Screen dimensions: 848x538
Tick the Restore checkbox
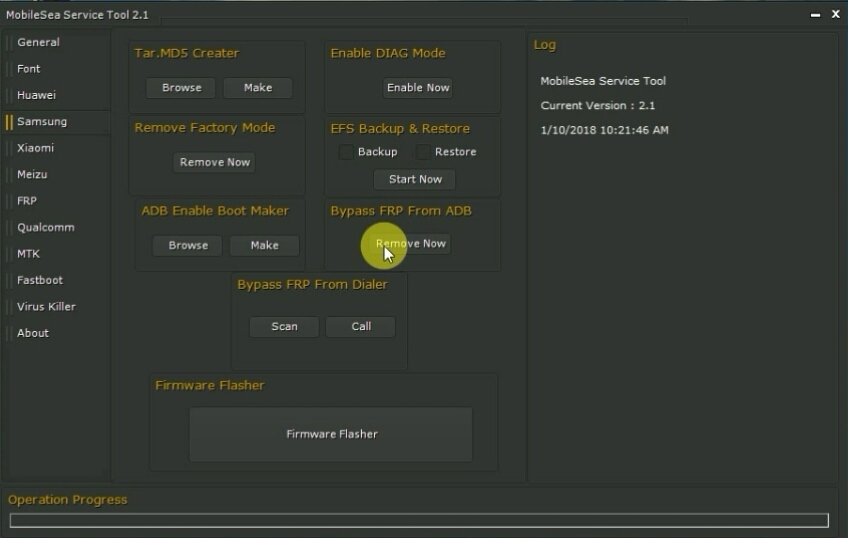coord(423,152)
